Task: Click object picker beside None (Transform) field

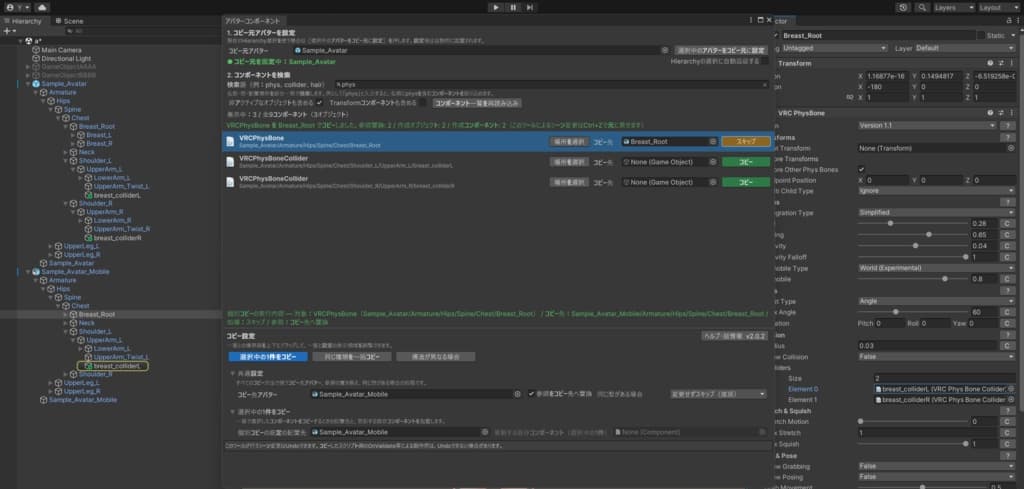Action: pos(1011,148)
